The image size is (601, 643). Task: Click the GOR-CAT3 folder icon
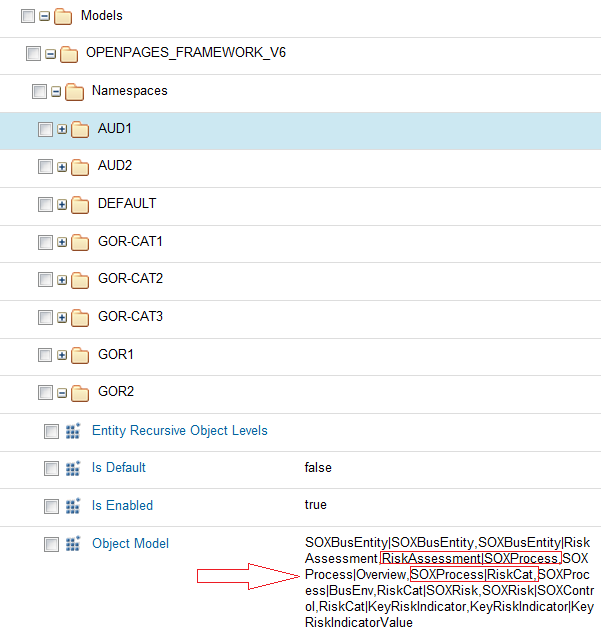point(80,318)
